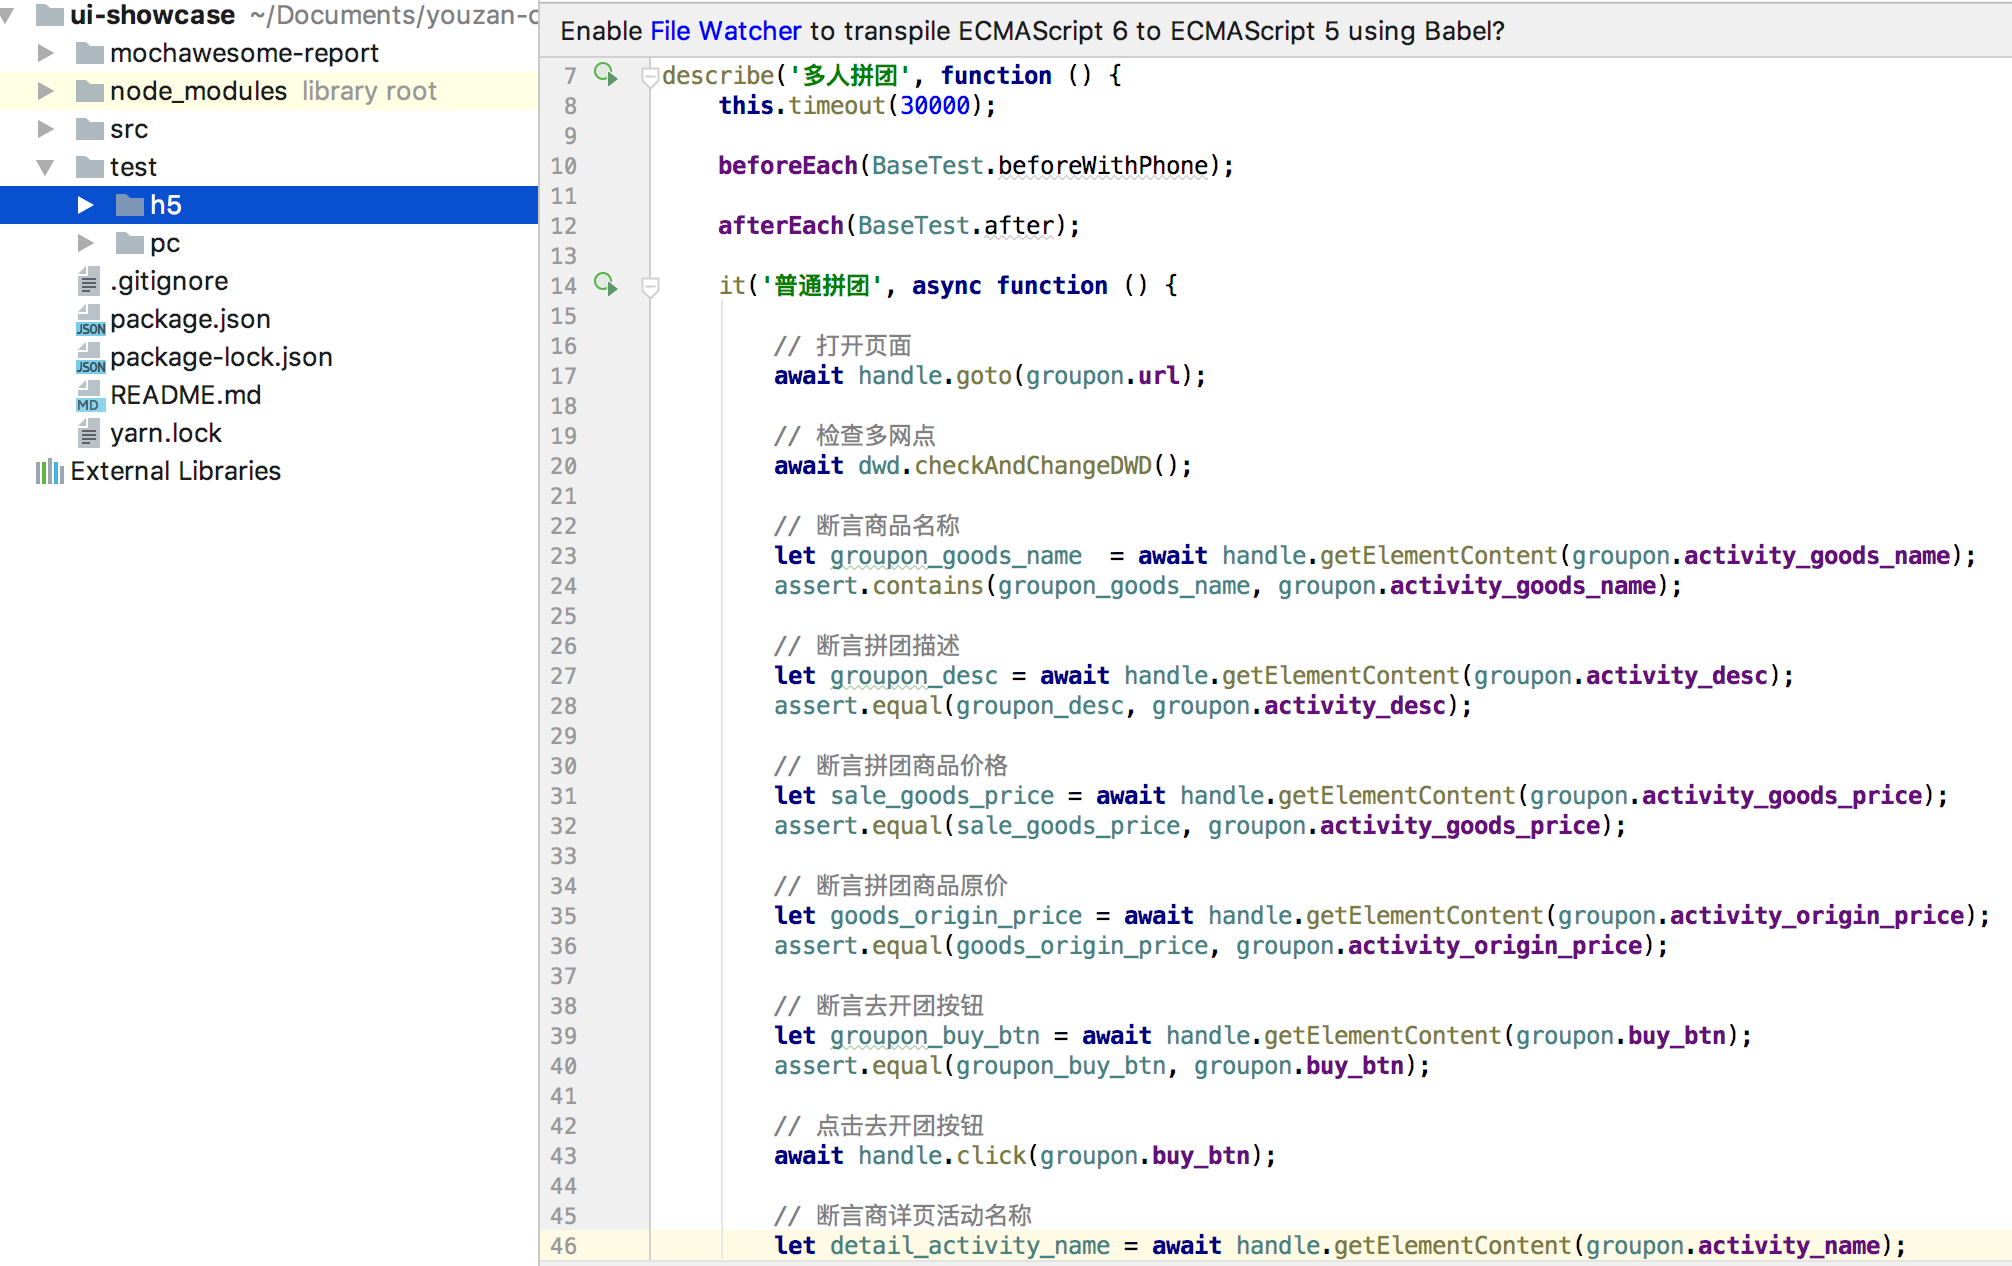Image resolution: width=2012 pixels, height=1266 pixels.
Task: Click the run test icon on line 7
Action: pyautogui.click(x=607, y=74)
